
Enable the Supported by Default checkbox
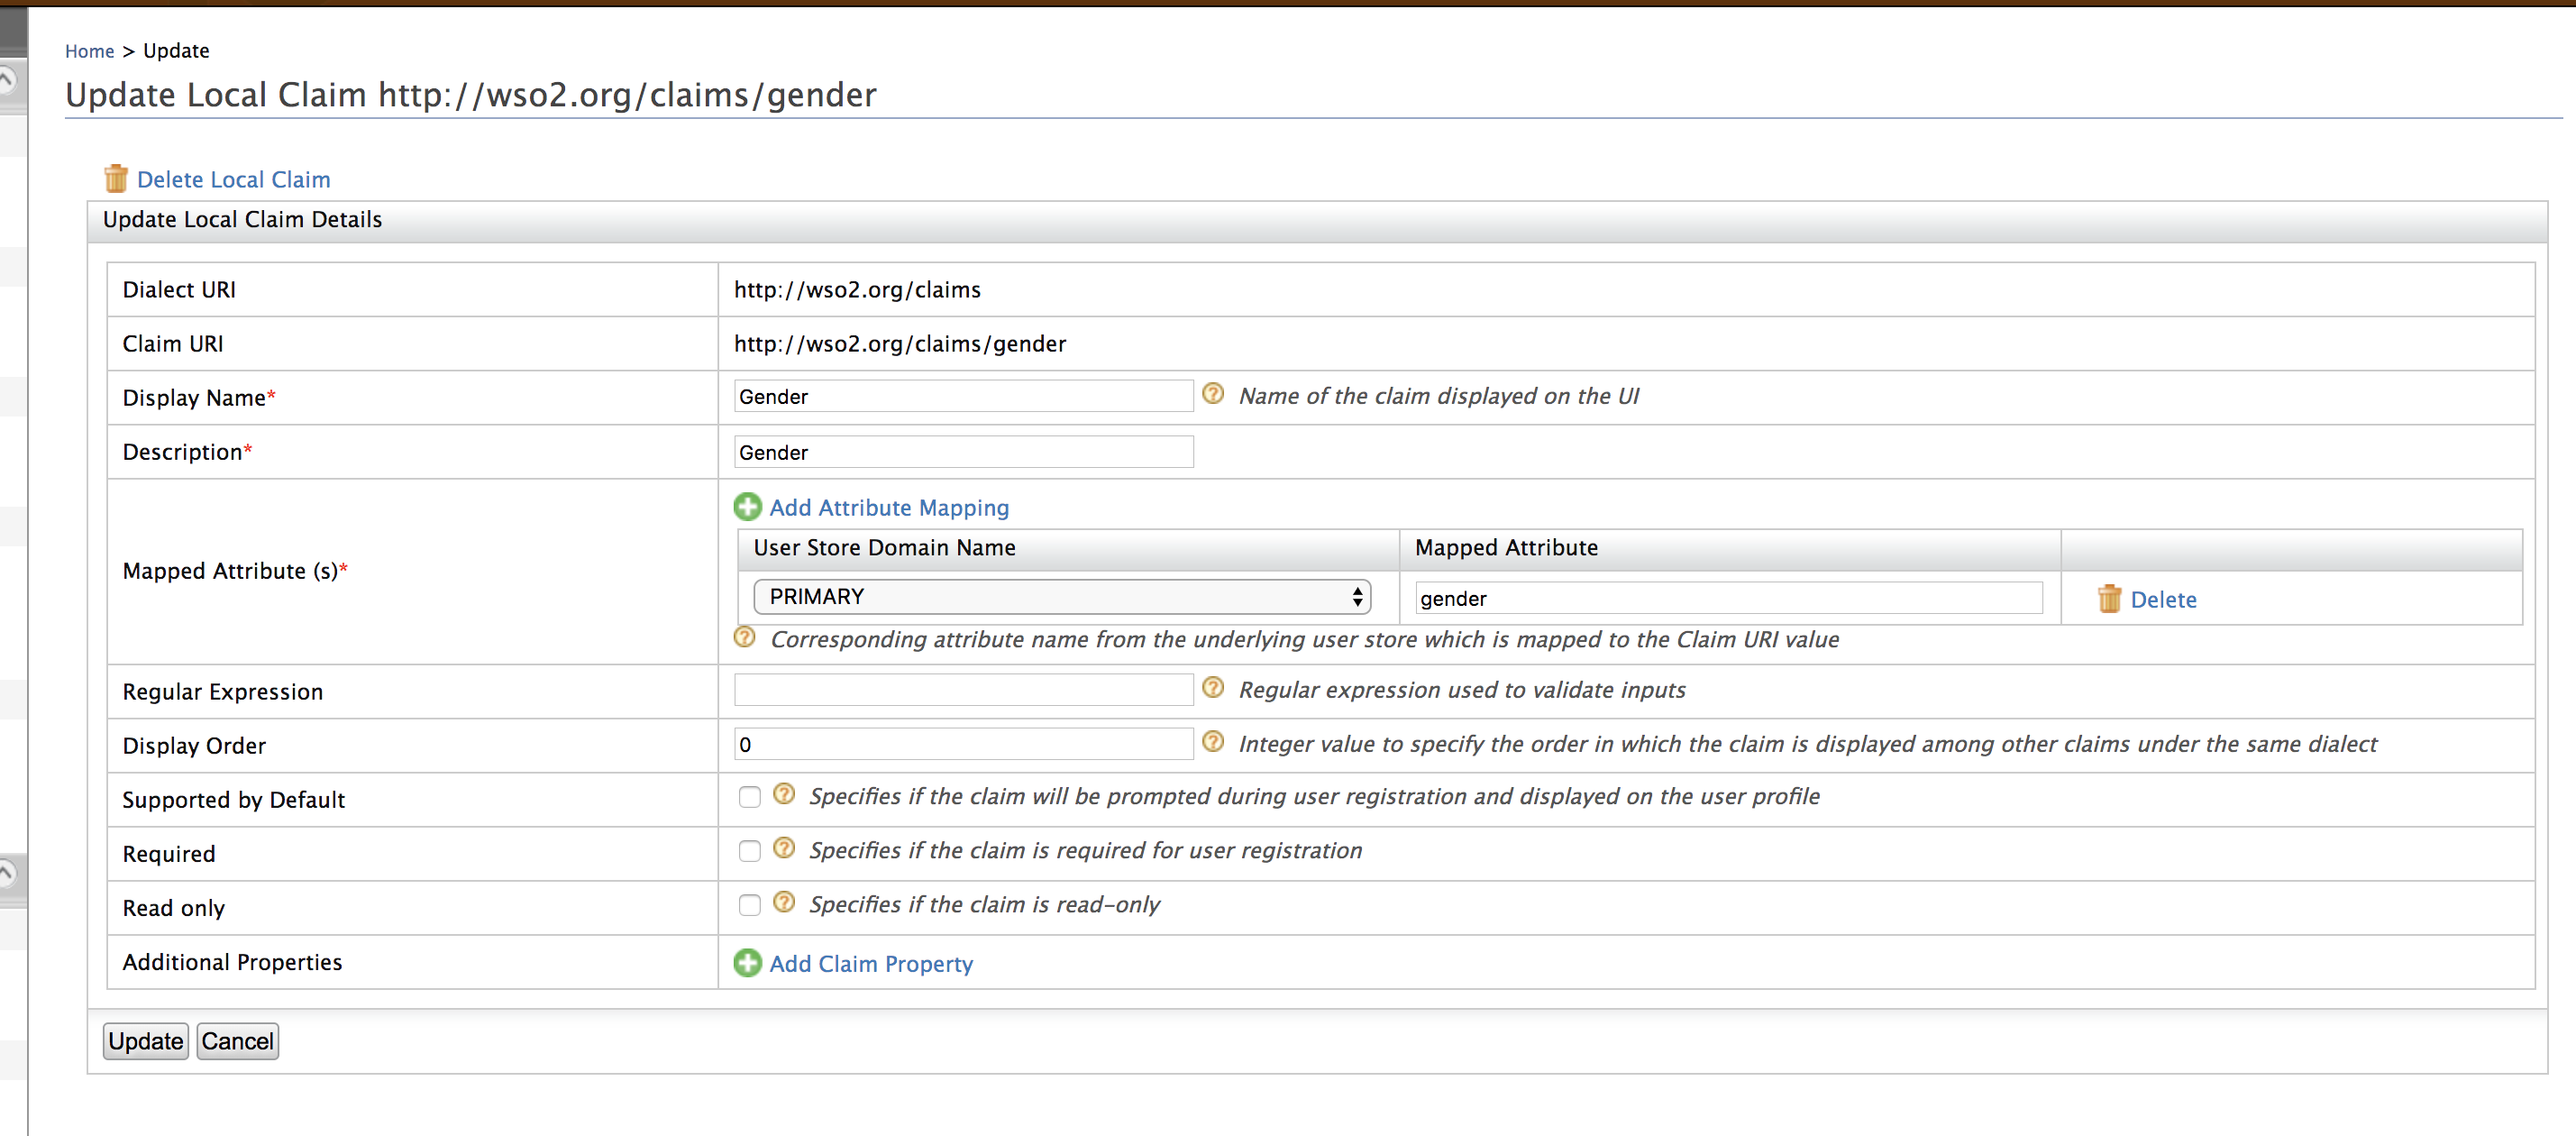click(x=750, y=797)
